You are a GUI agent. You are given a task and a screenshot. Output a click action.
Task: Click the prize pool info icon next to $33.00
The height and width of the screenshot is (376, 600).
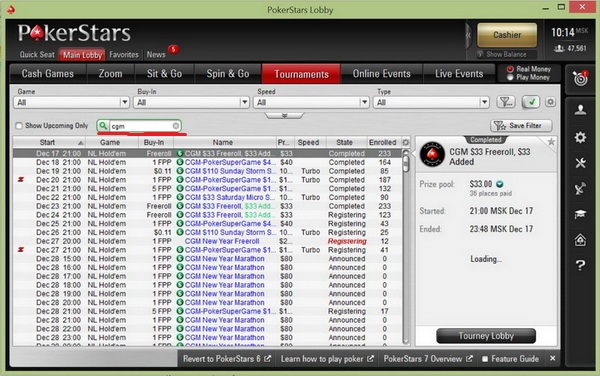click(499, 184)
